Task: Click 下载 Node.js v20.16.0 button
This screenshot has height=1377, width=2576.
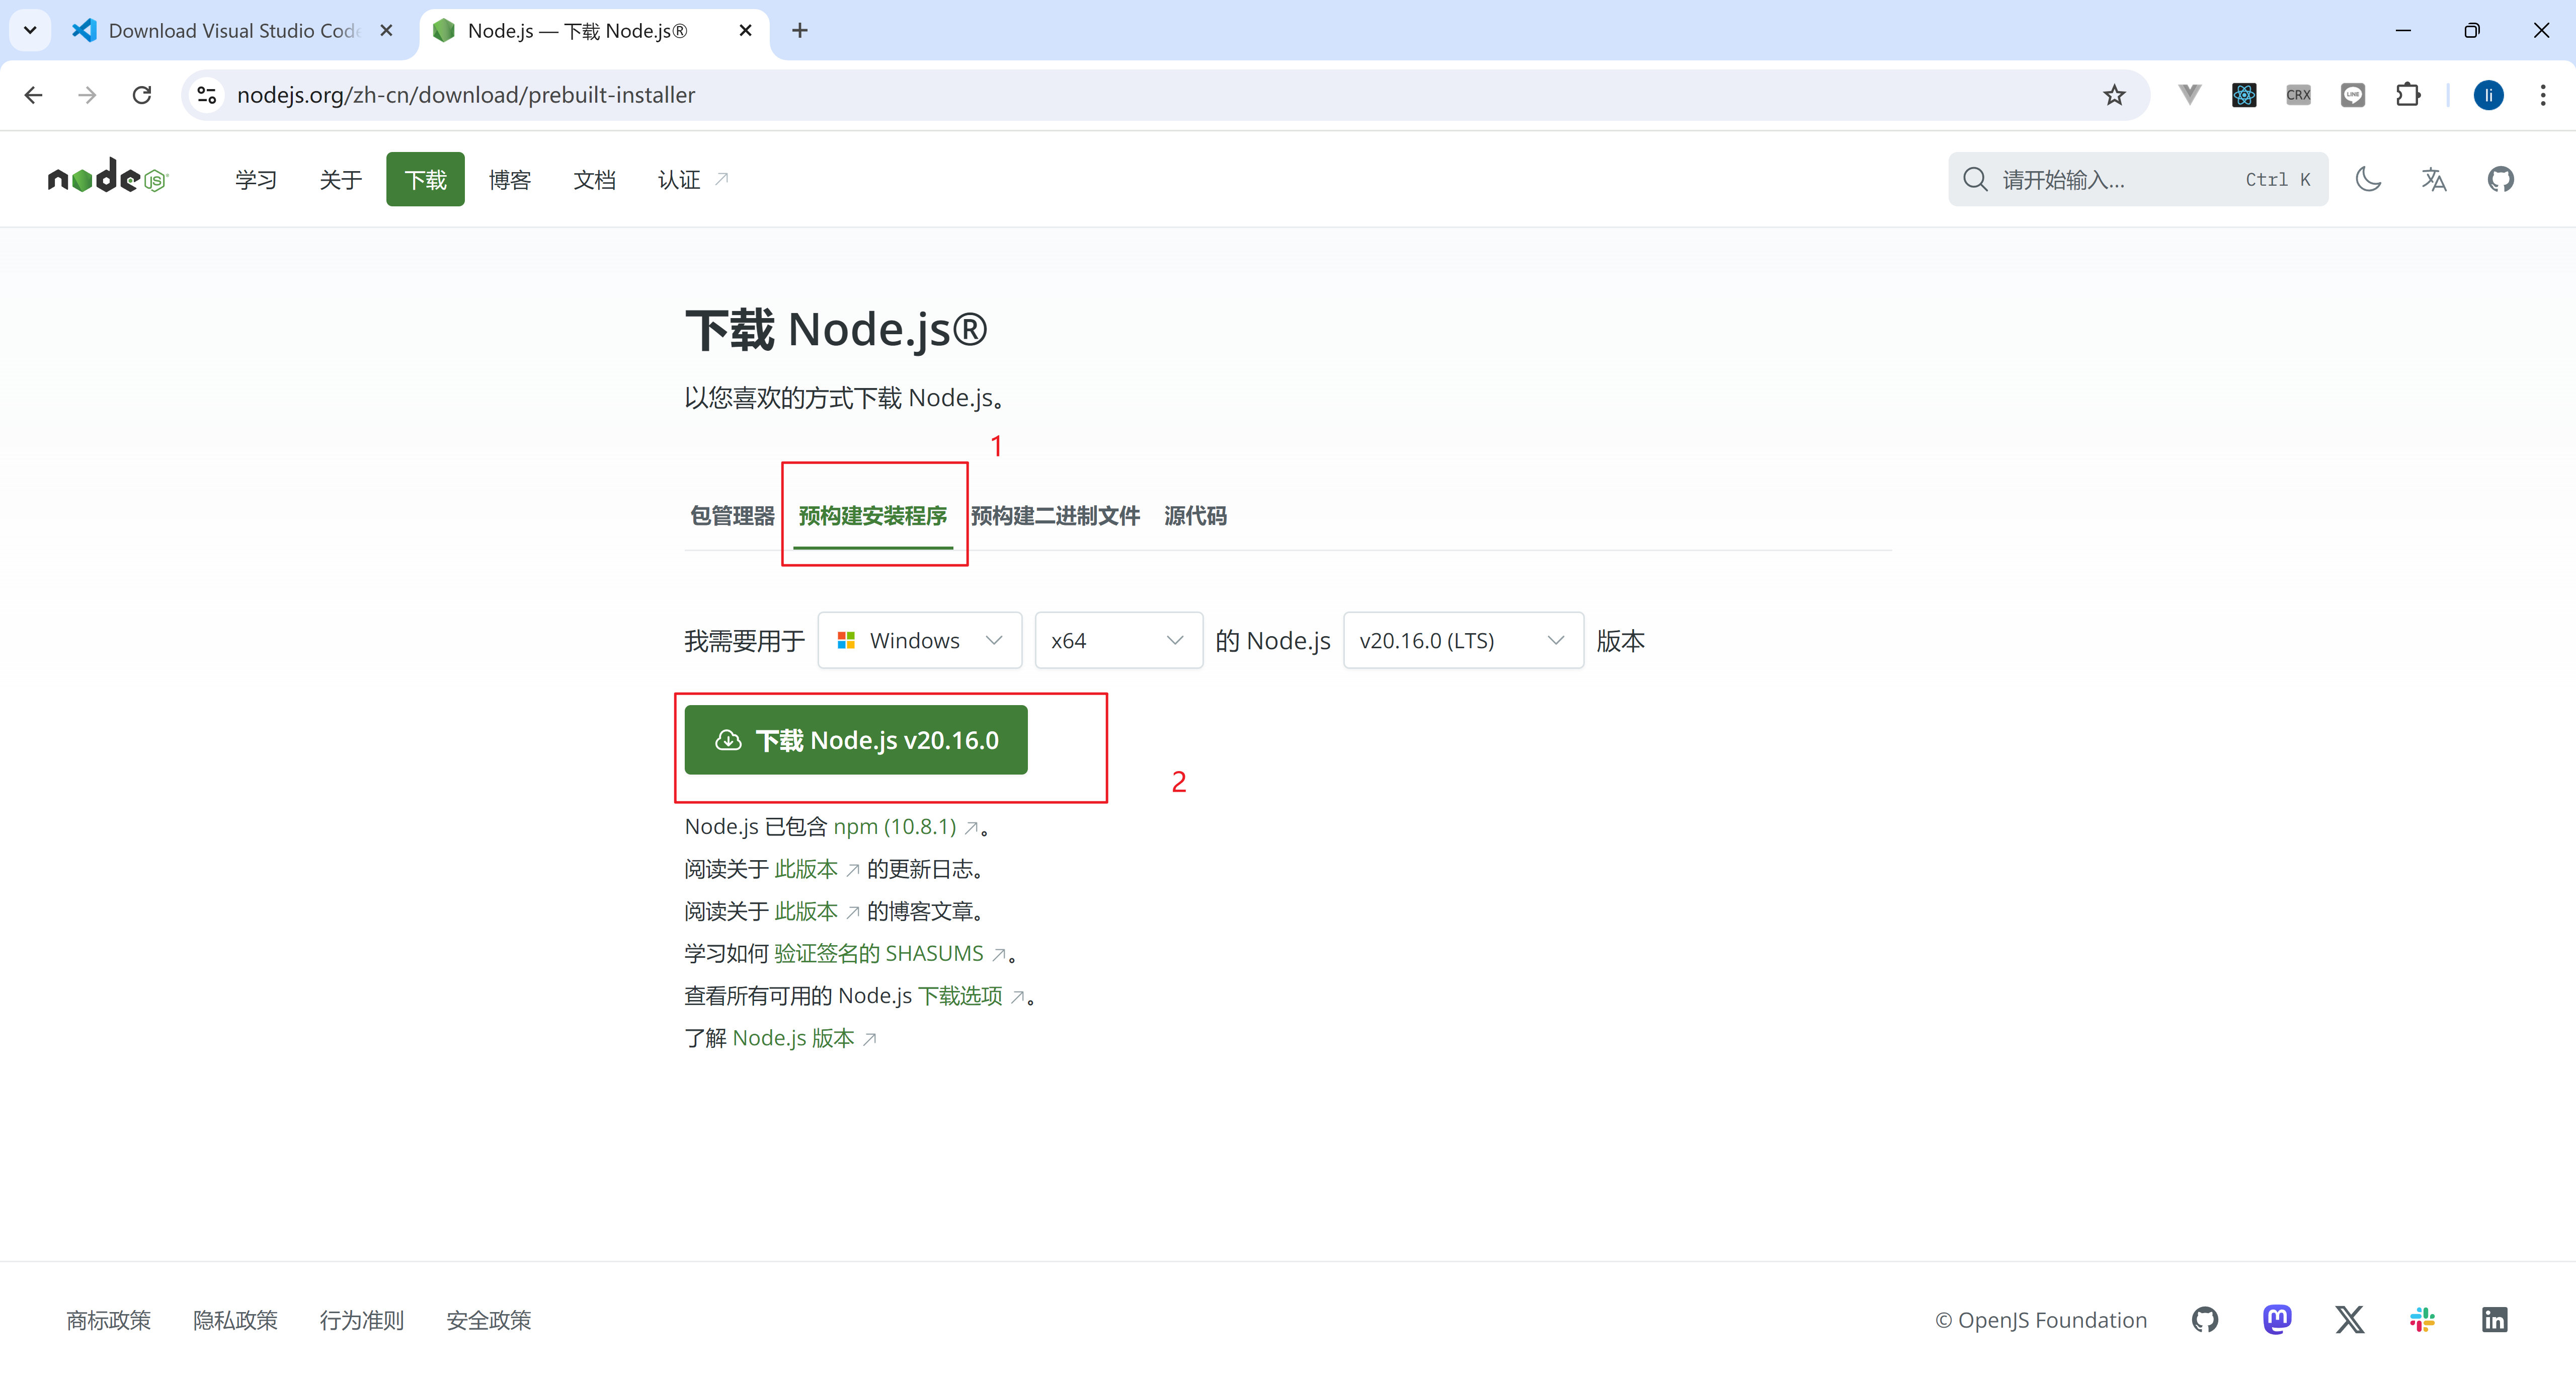Action: pyautogui.click(x=856, y=740)
